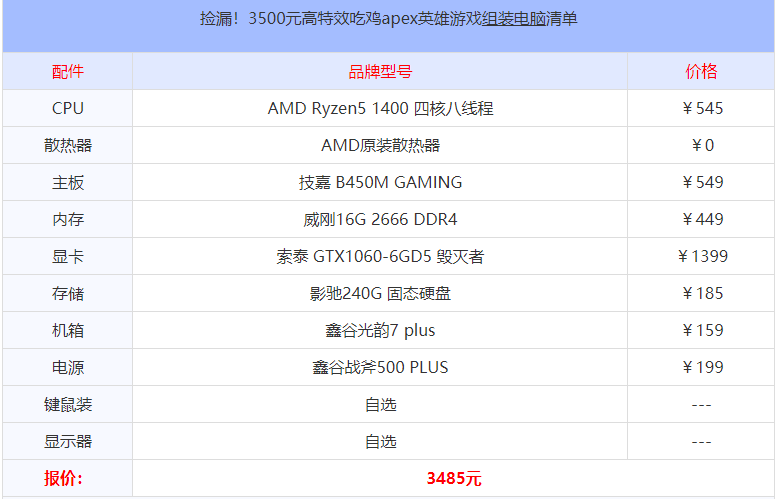Screen dimensions: 777x499
Task: Select 技嘉 B450M GAMING cell
Action: coord(380,182)
